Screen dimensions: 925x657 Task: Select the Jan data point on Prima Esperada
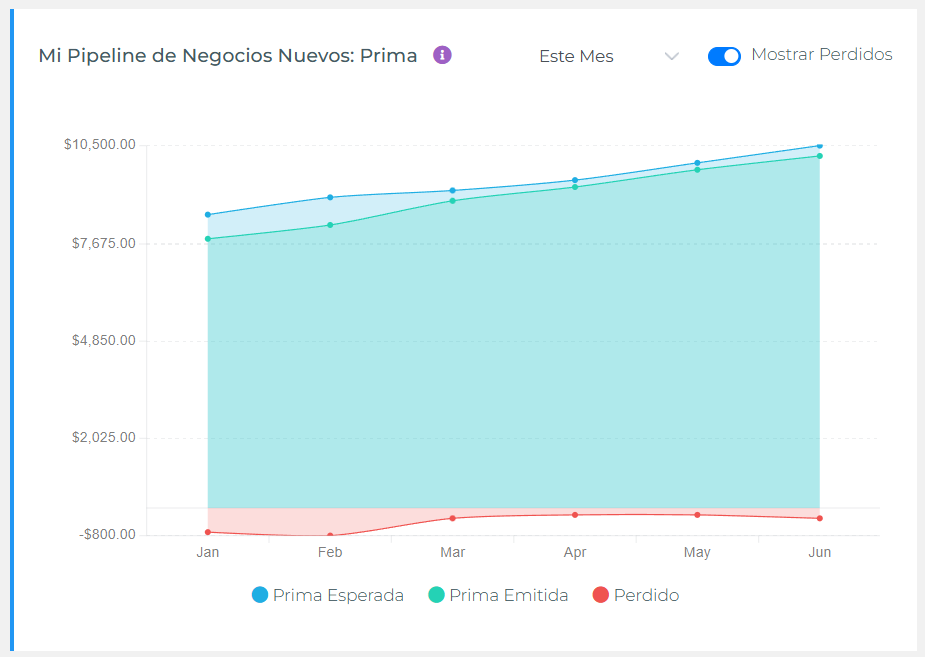[x=208, y=214]
